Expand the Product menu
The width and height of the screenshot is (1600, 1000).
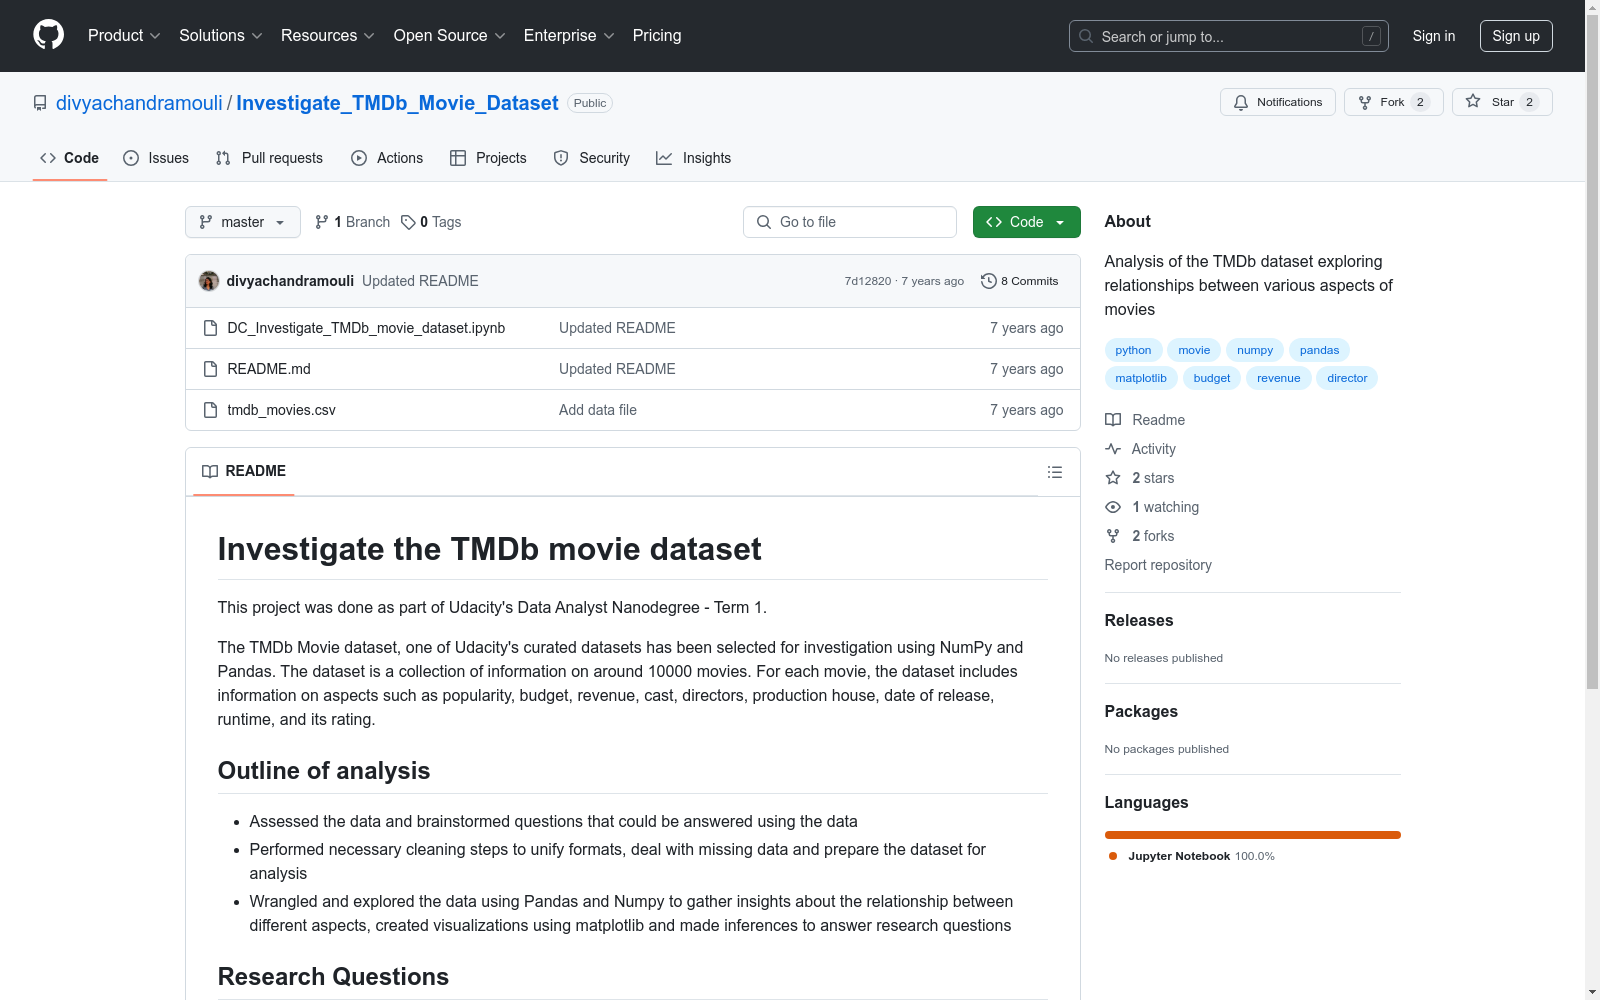click(x=124, y=35)
